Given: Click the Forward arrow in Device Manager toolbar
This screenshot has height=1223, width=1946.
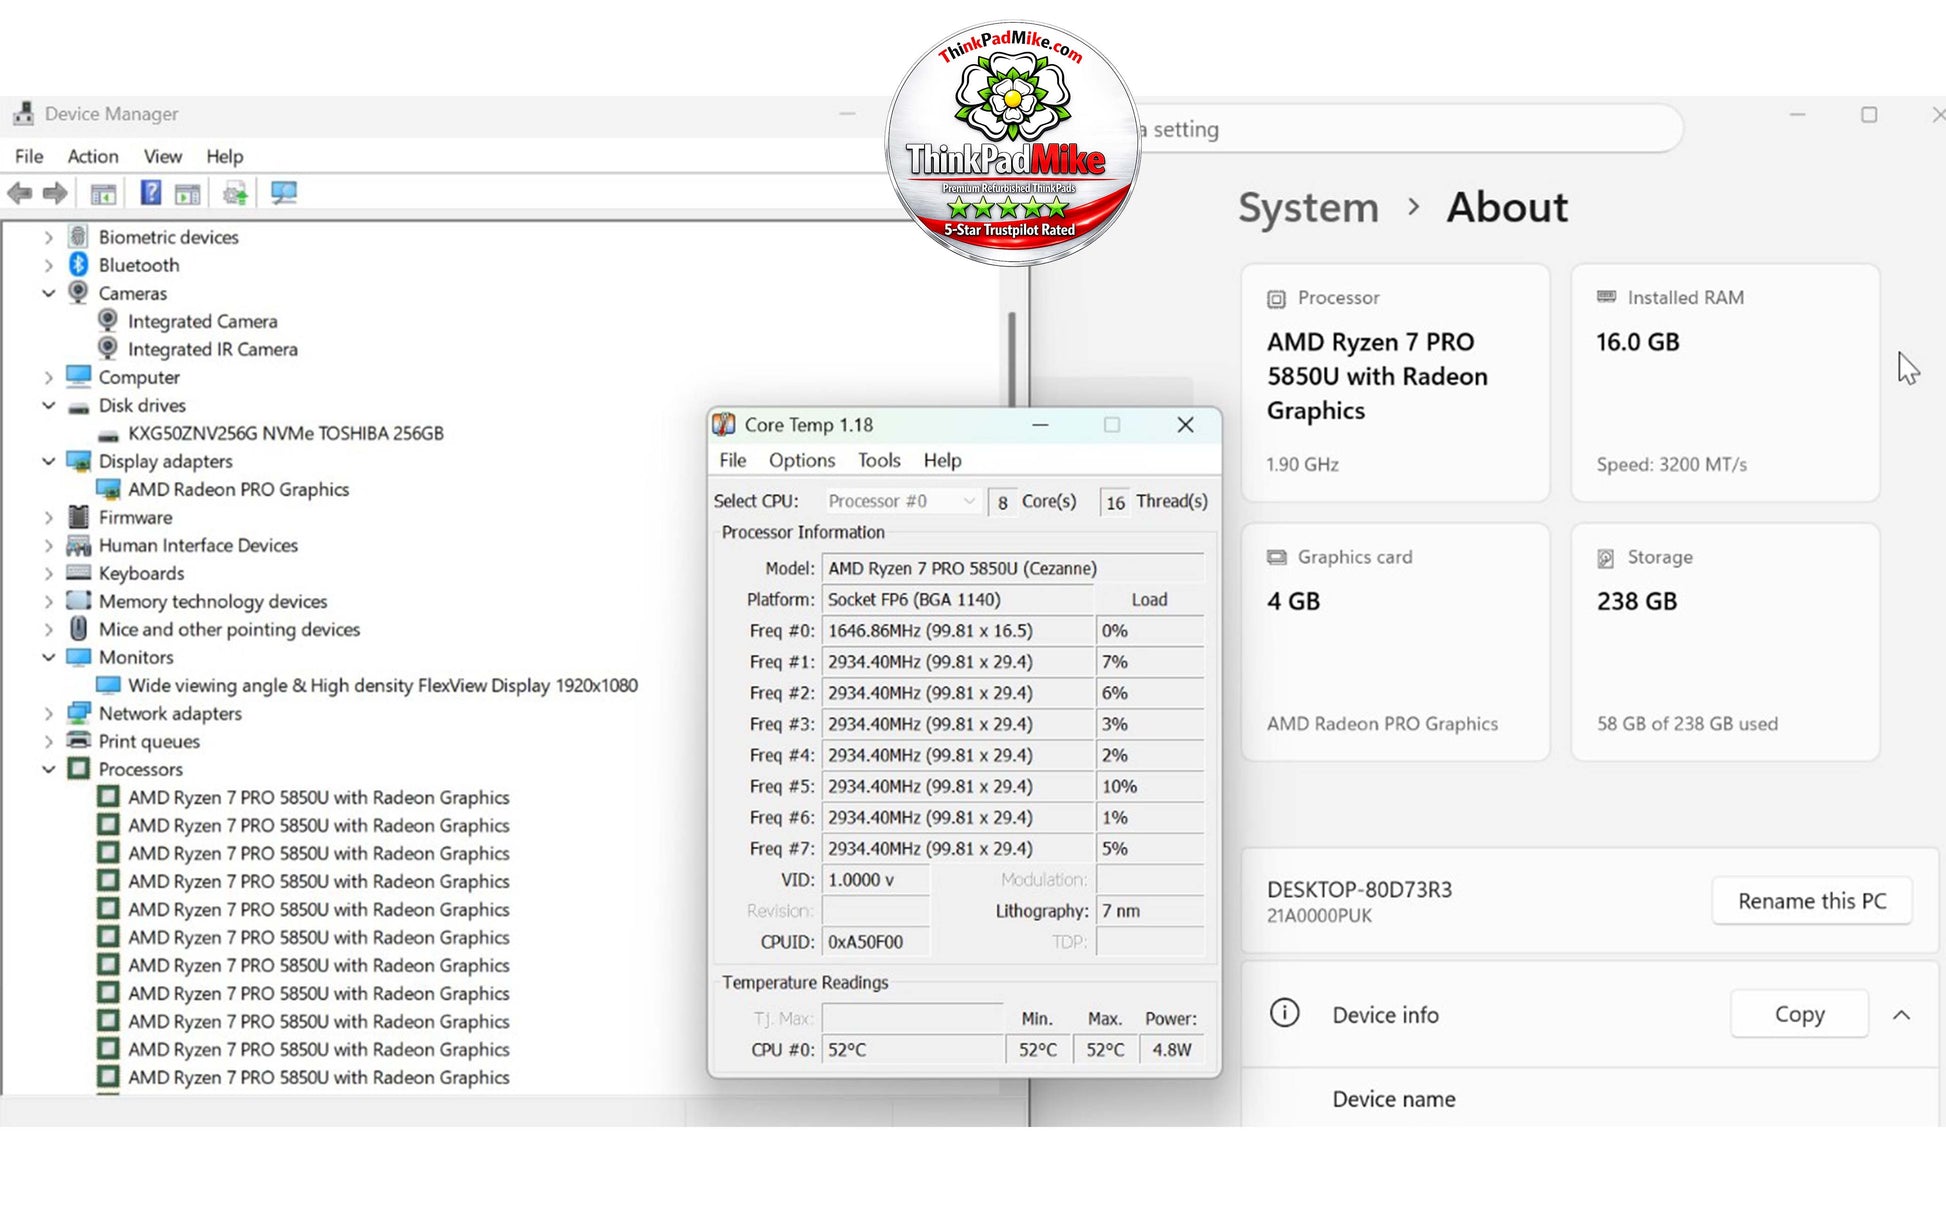Looking at the screenshot, I should [x=55, y=193].
